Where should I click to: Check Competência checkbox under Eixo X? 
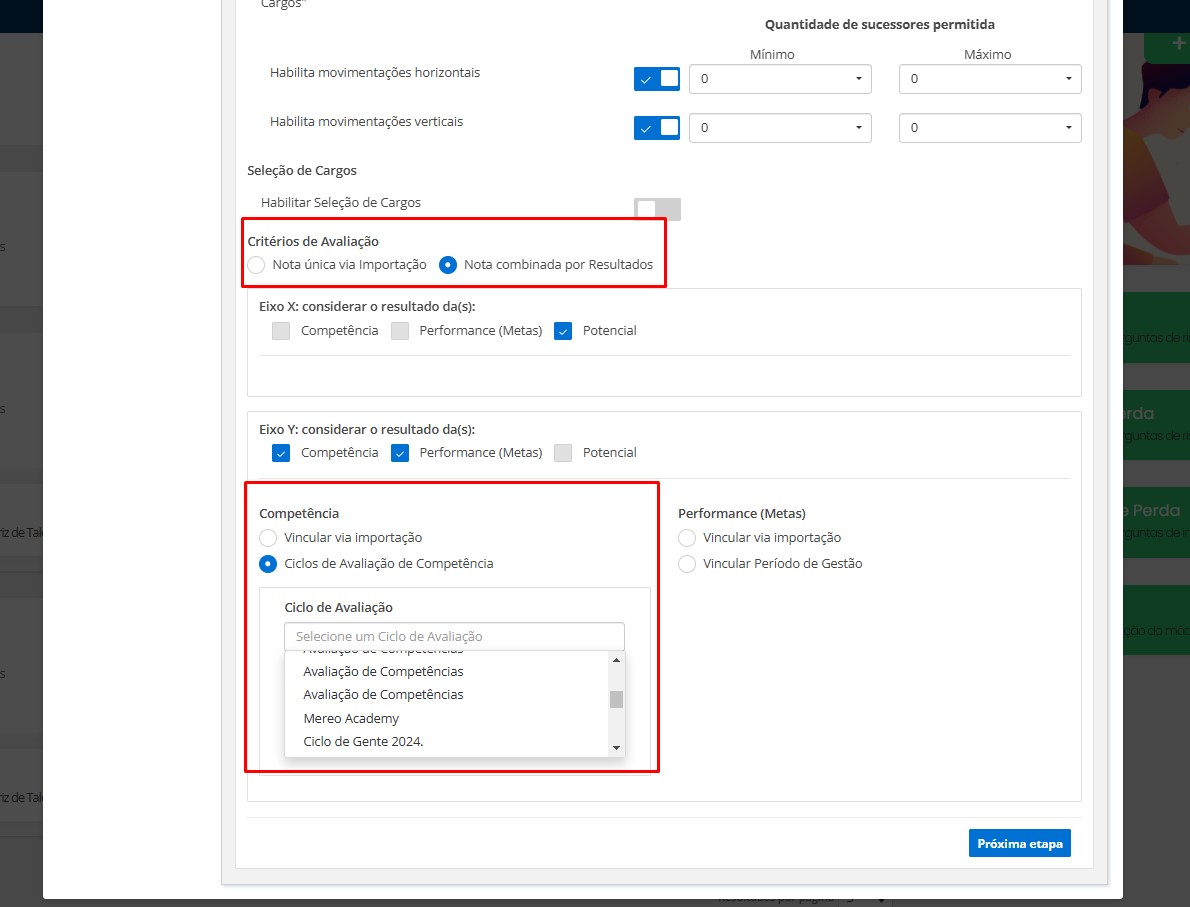click(x=282, y=331)
